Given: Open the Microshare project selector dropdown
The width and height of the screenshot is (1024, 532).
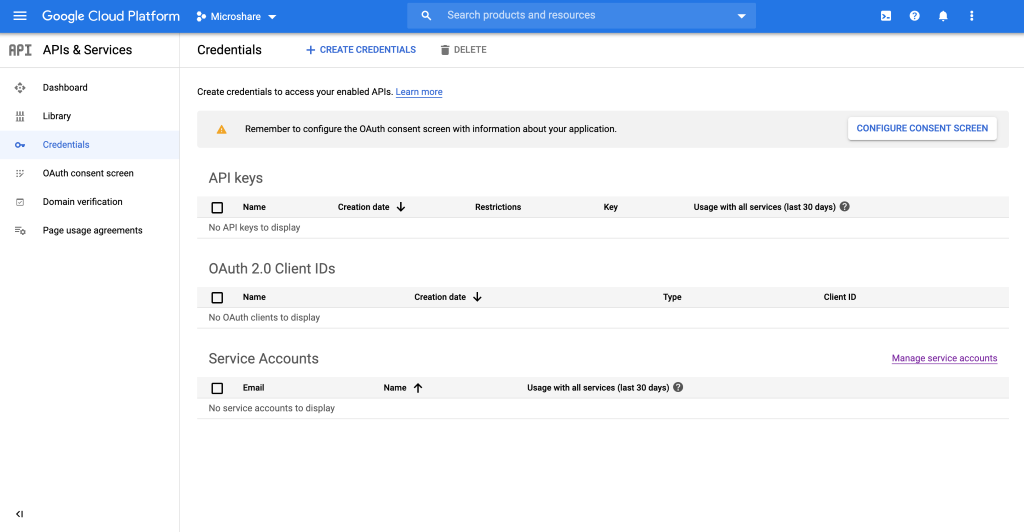Looking at the screenshot, I should click(237, 17).
